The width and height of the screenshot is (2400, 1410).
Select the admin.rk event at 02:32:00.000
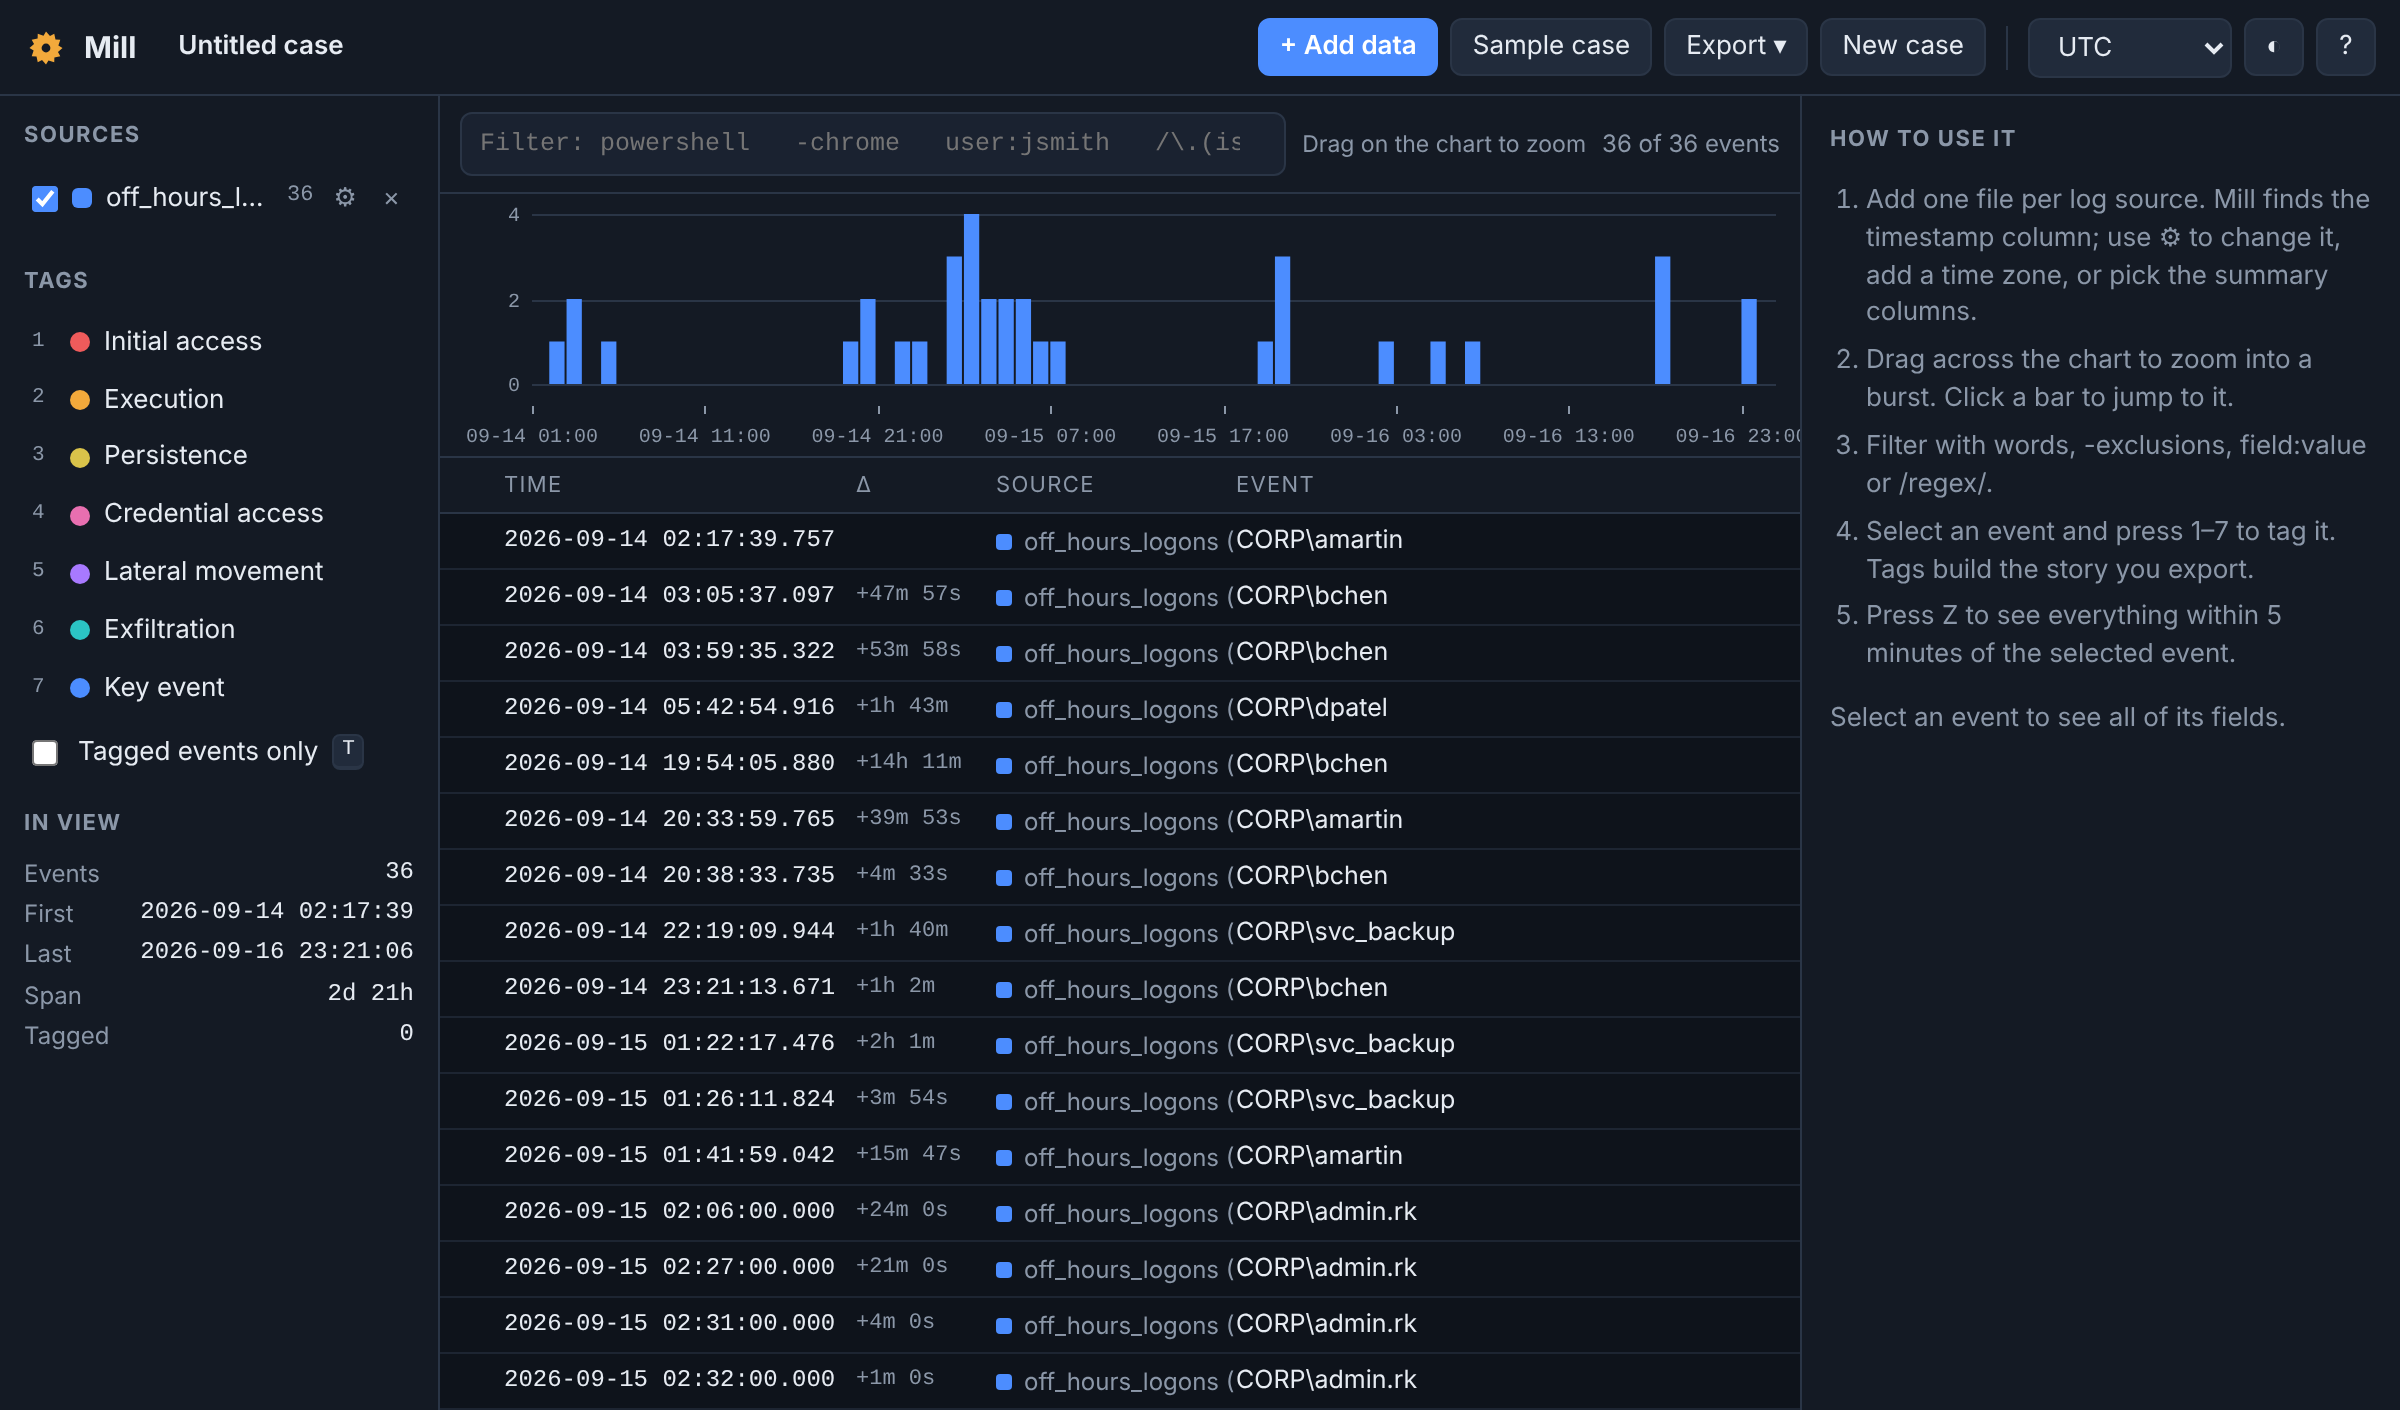coord(1120,1381)
